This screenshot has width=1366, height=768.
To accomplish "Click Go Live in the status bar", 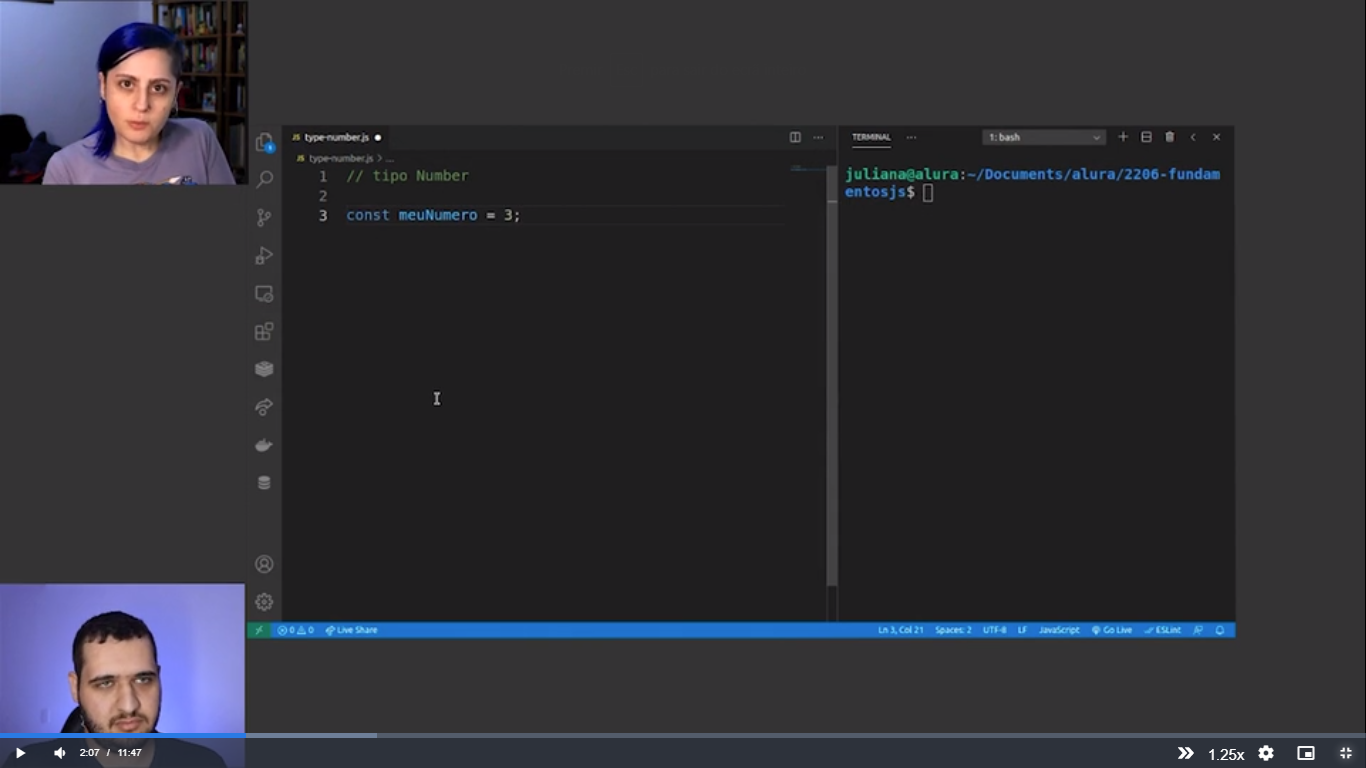I will [1112, 630].
